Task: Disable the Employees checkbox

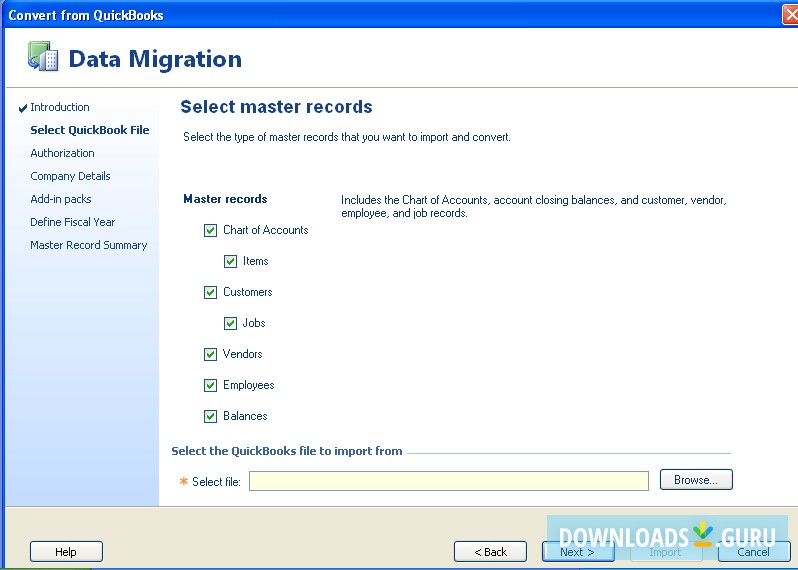Action: [210, 386]
